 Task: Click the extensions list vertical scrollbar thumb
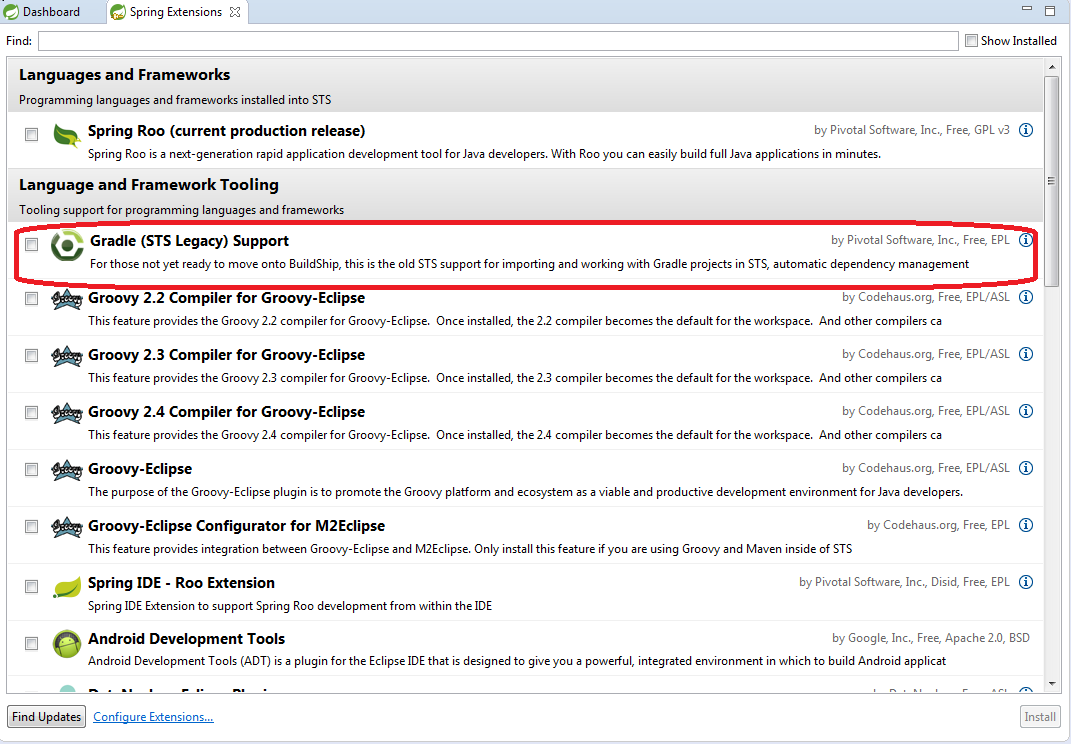coord(1051,180)
